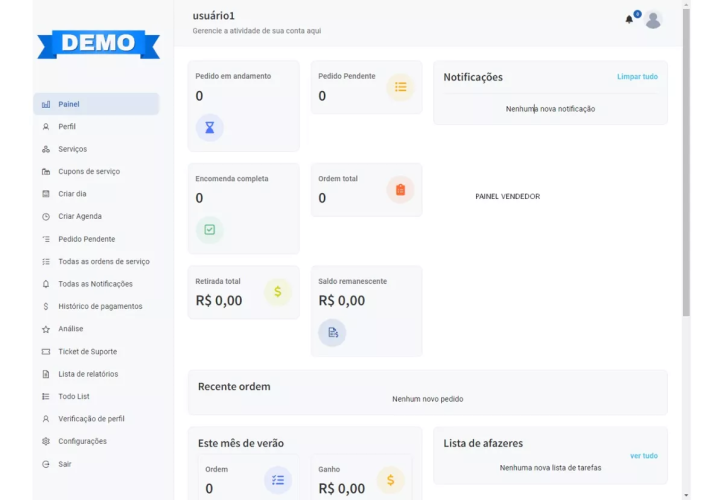Screen dimensions: 724x500
Task: Select Cupons de serviço menu item
Action: coord(89,172)
